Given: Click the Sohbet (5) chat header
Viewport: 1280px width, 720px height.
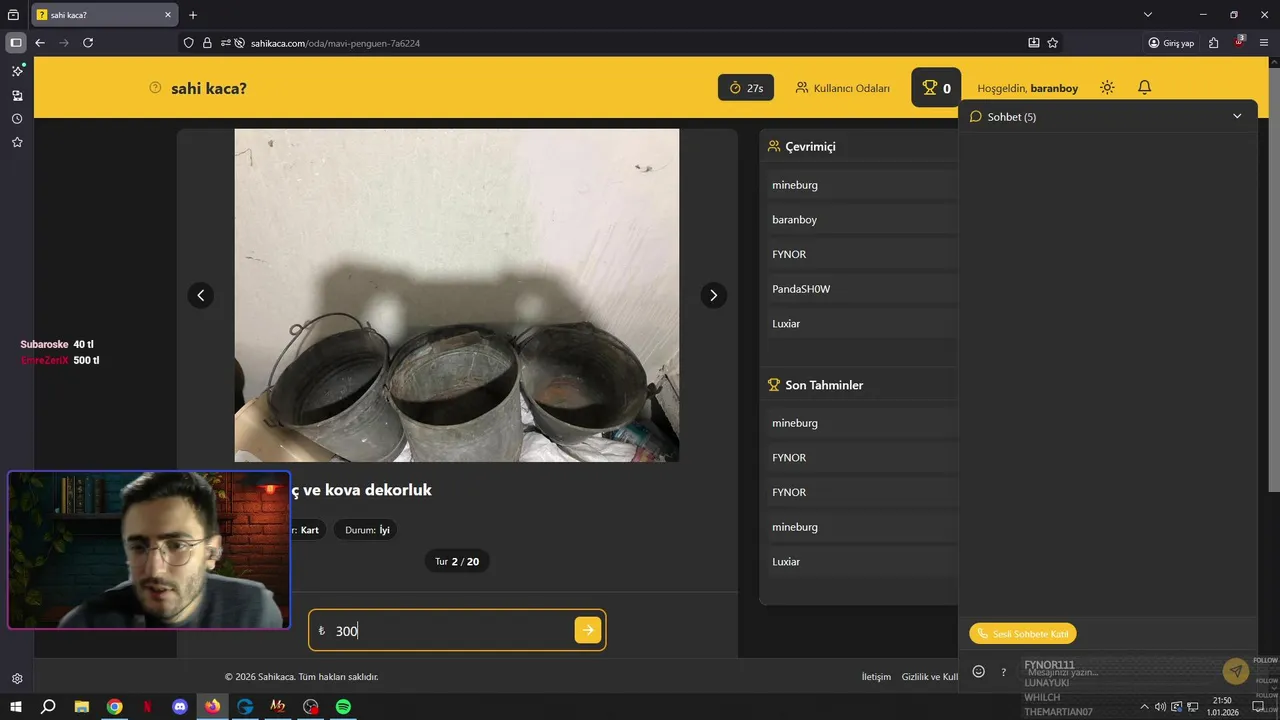Looking at the screenshot, I should (x=1107, y=116).
